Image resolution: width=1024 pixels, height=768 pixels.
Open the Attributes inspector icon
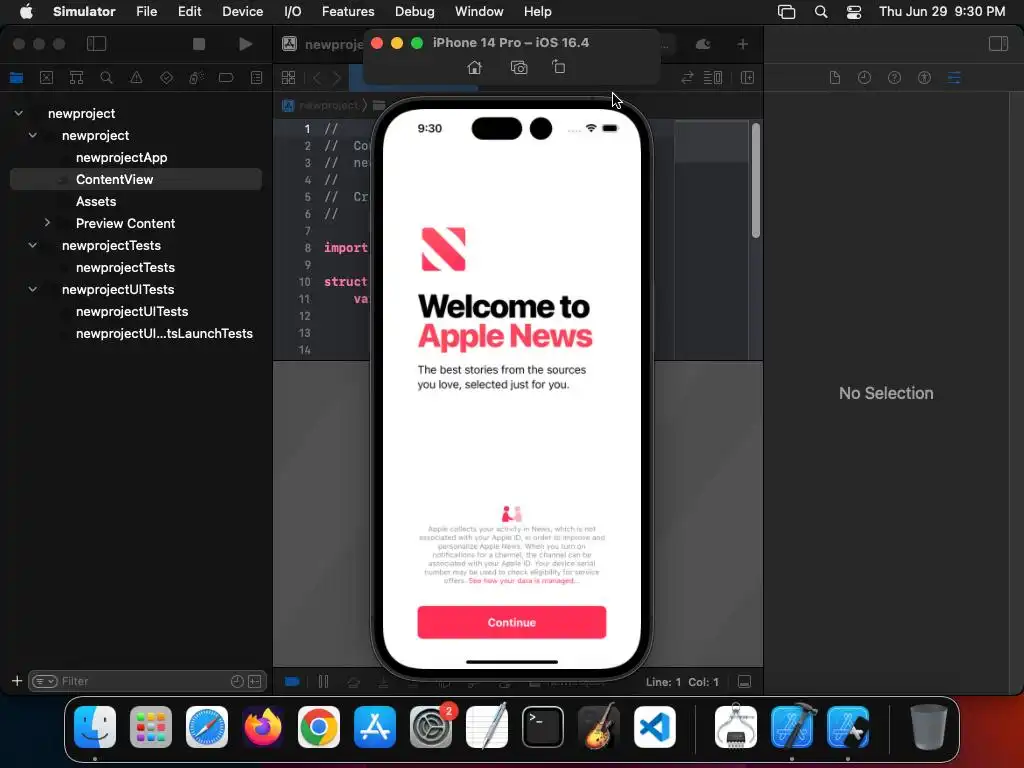click(x=954, y=78)
